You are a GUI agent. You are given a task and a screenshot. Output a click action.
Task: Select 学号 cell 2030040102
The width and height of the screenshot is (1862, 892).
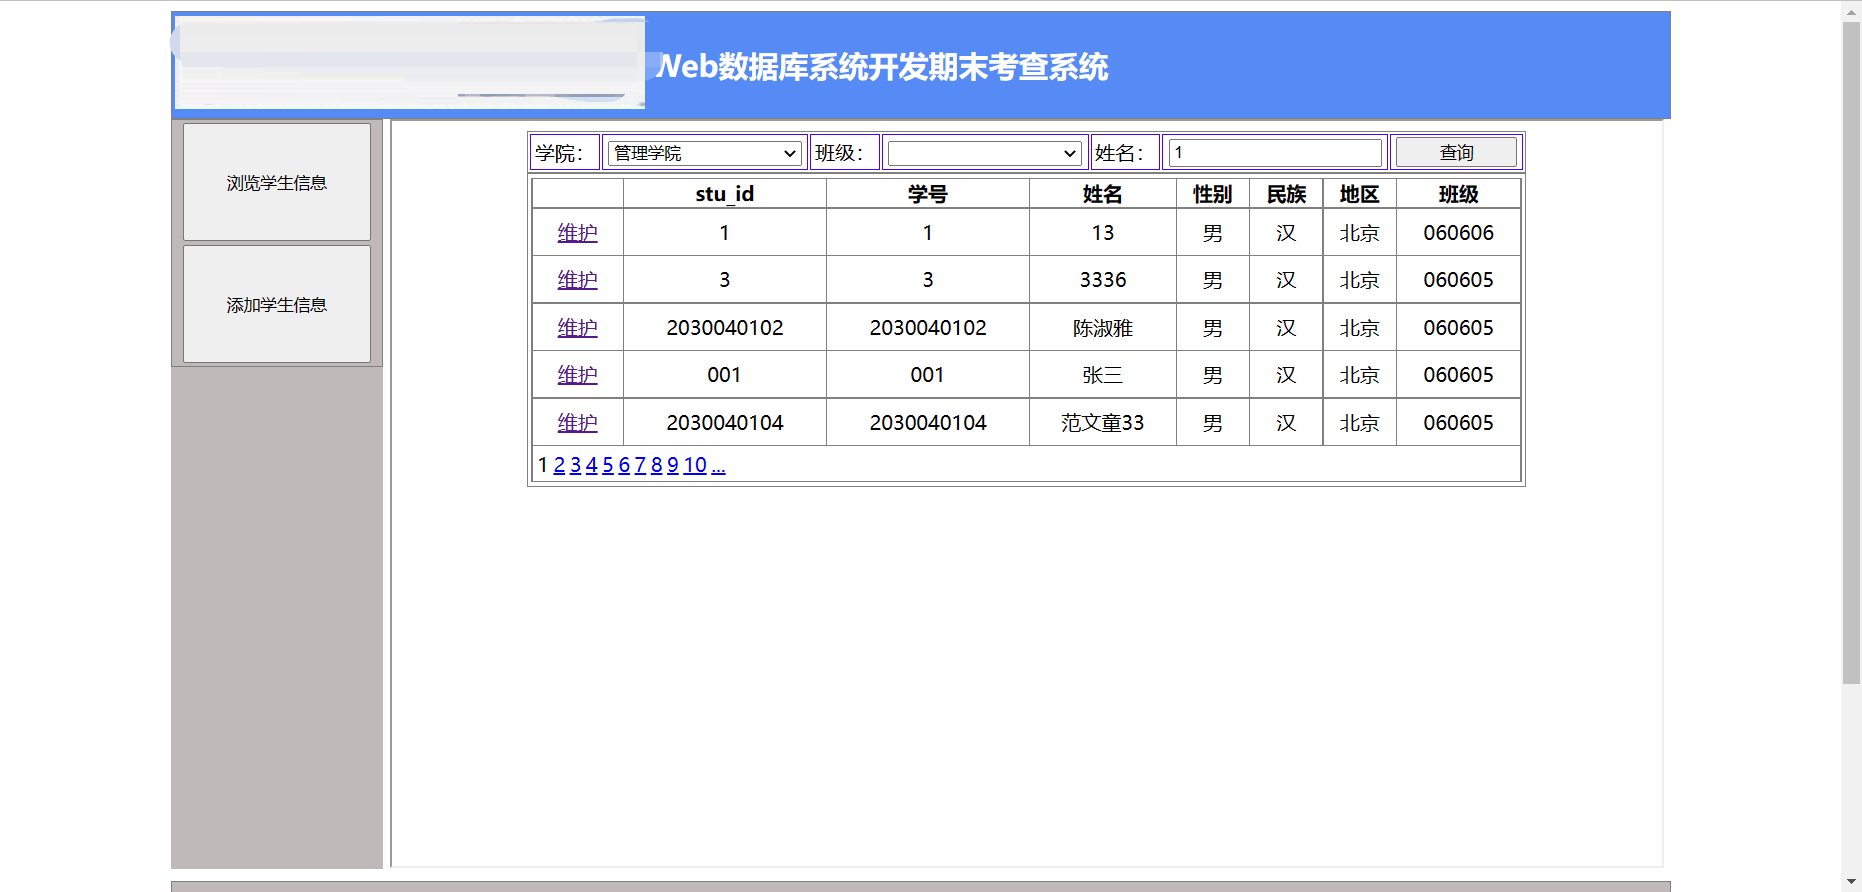click(x=928, y=328)
